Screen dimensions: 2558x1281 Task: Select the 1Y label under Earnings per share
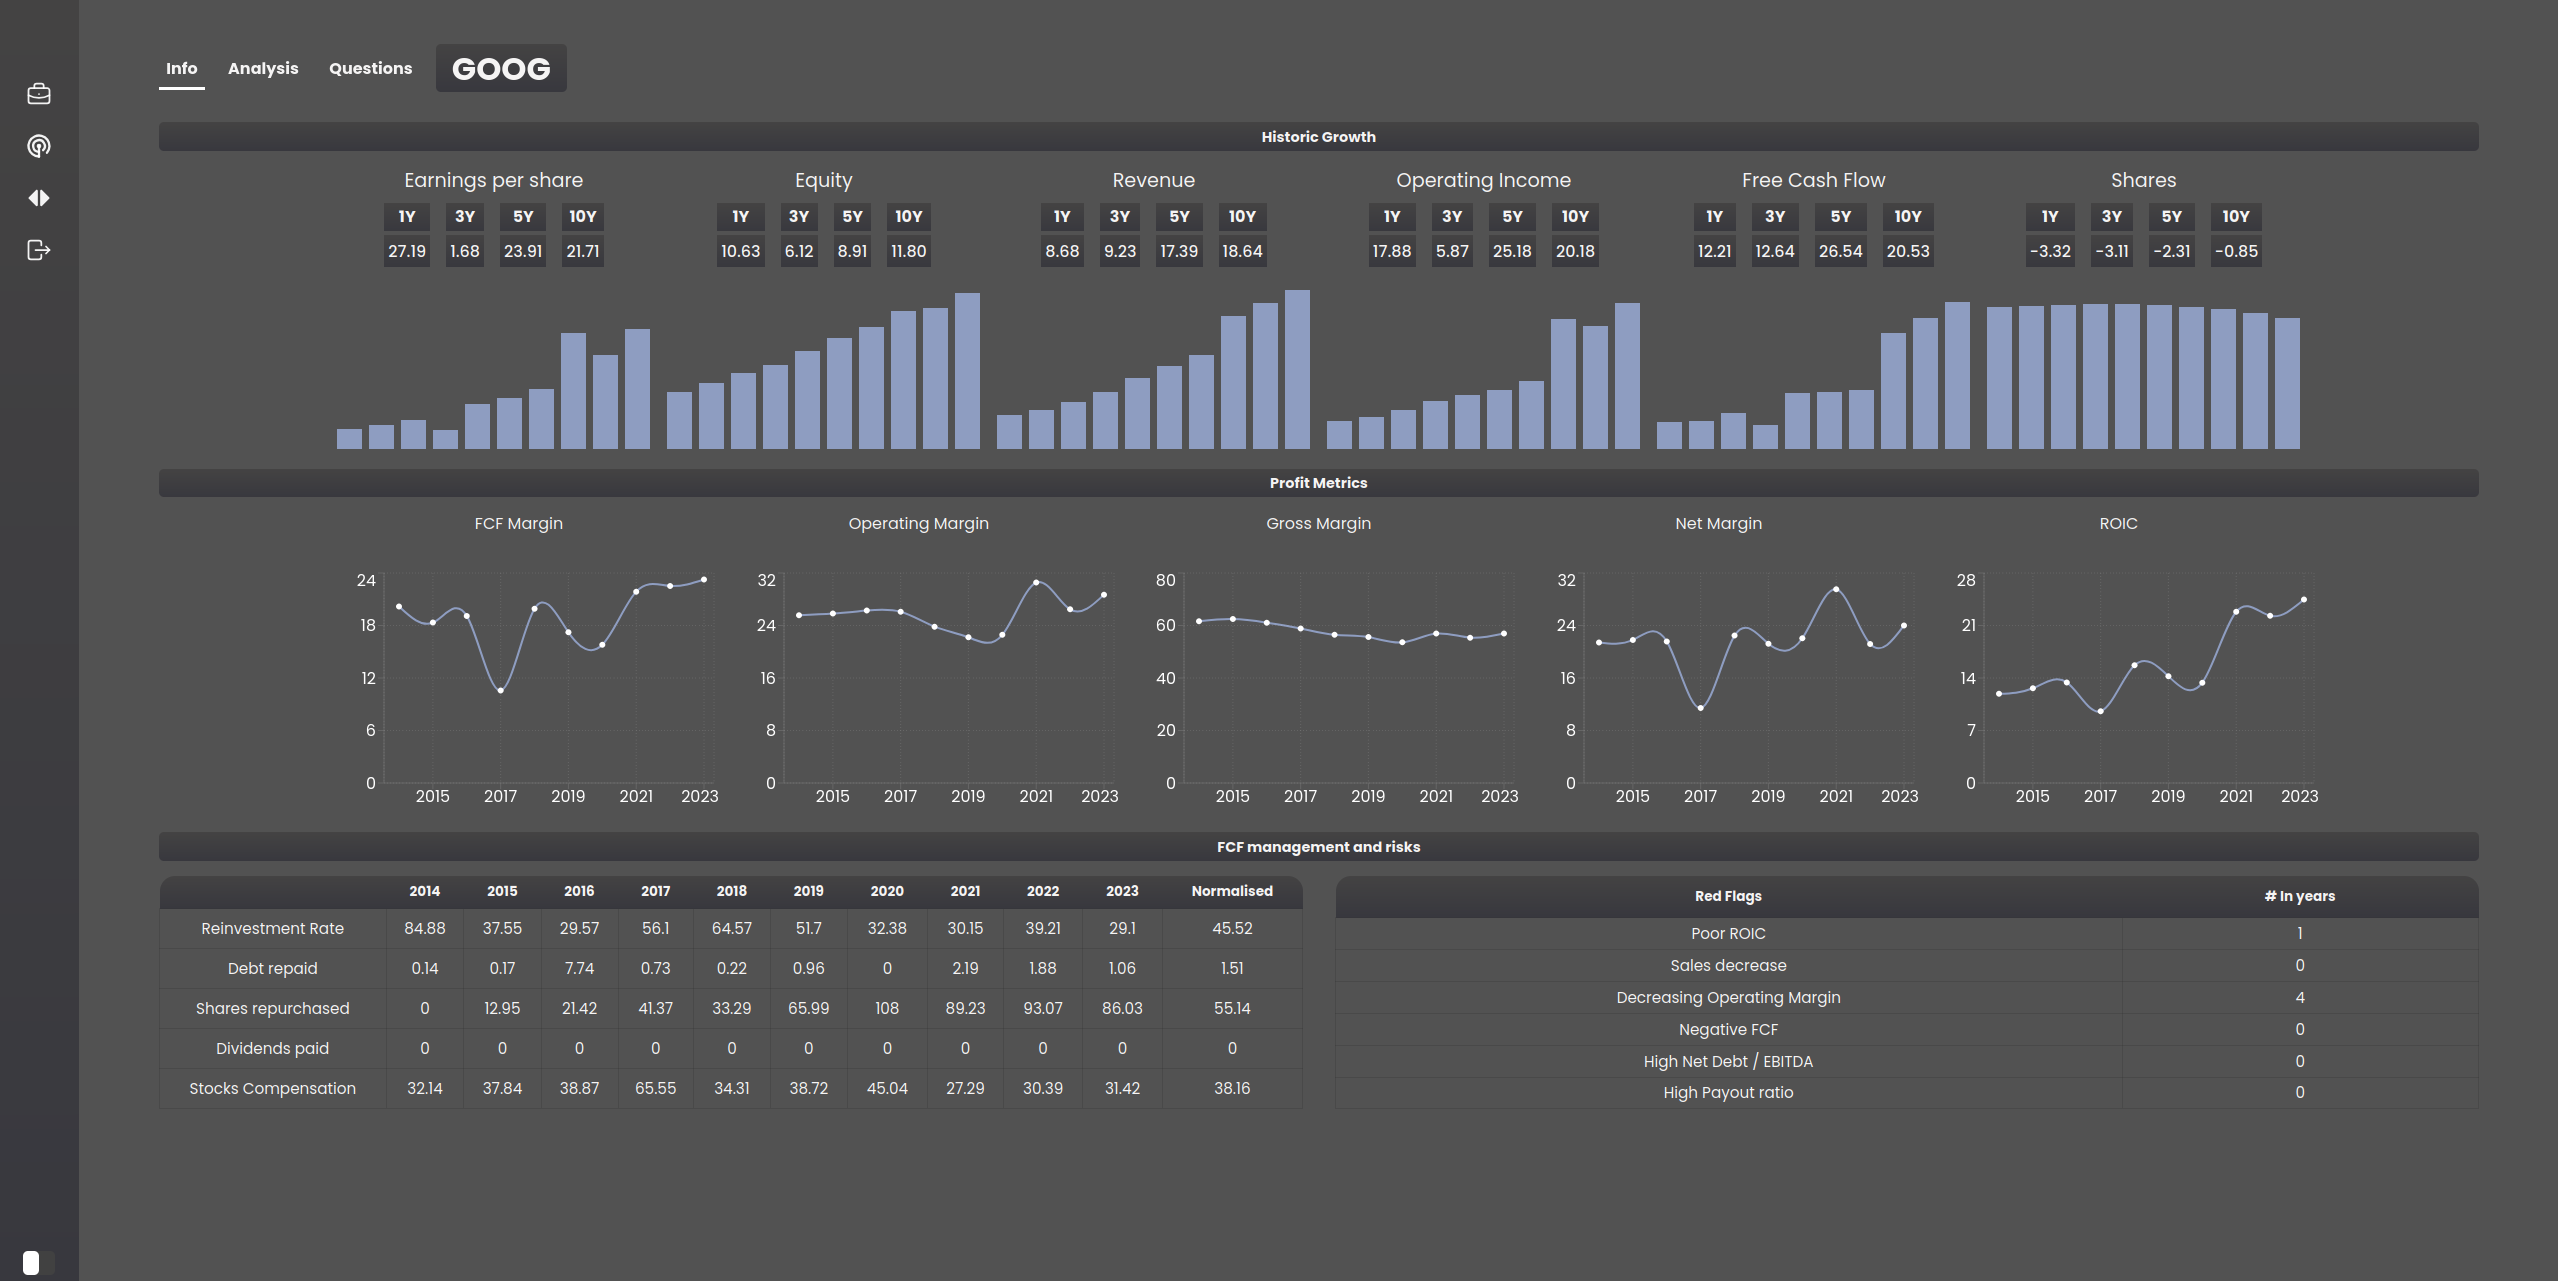tap(407, 216)
